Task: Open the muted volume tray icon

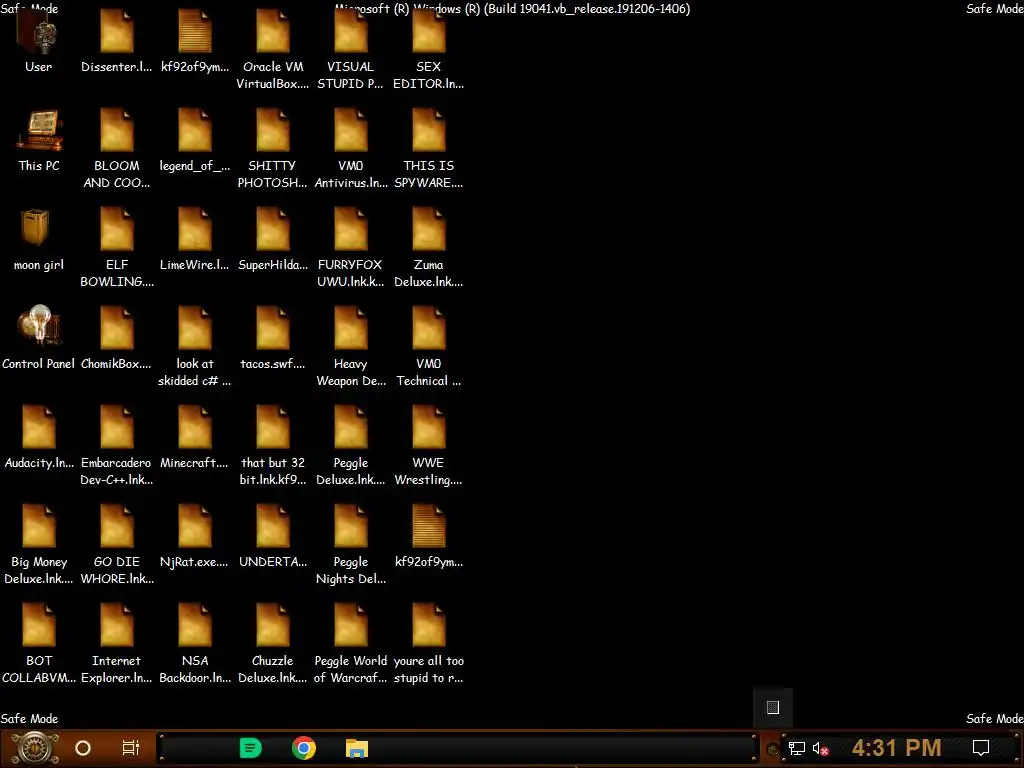Action: pos(820,748)
